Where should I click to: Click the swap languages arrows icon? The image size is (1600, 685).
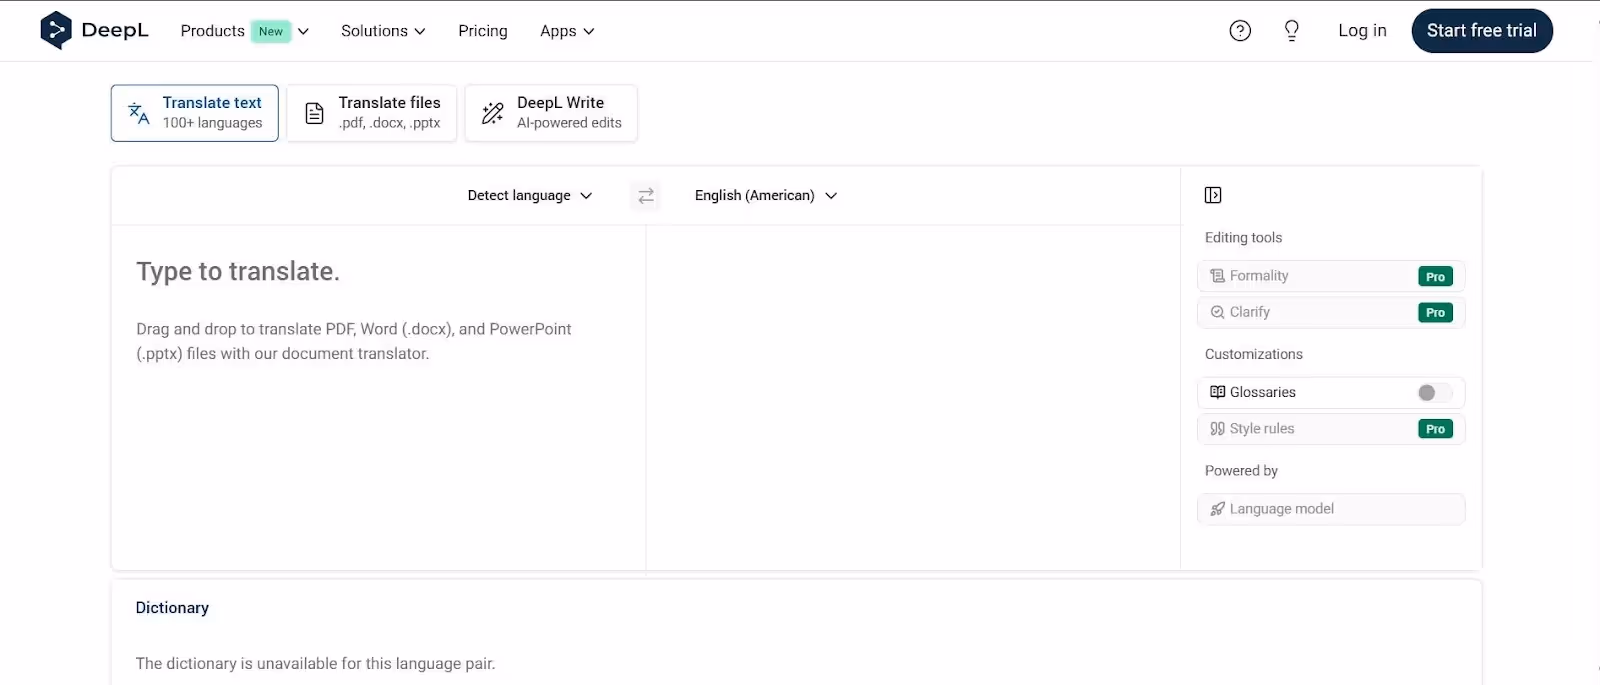(645, 195)
